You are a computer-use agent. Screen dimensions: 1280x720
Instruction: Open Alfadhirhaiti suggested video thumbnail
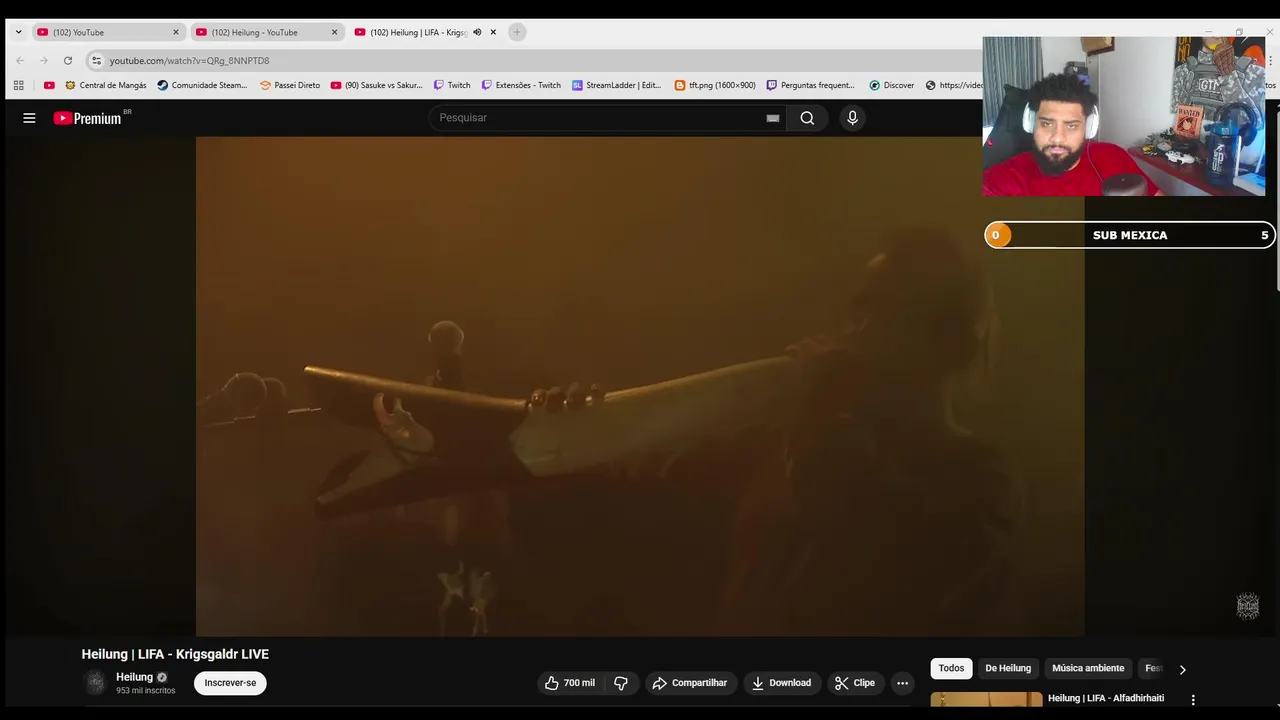point(986,700)
